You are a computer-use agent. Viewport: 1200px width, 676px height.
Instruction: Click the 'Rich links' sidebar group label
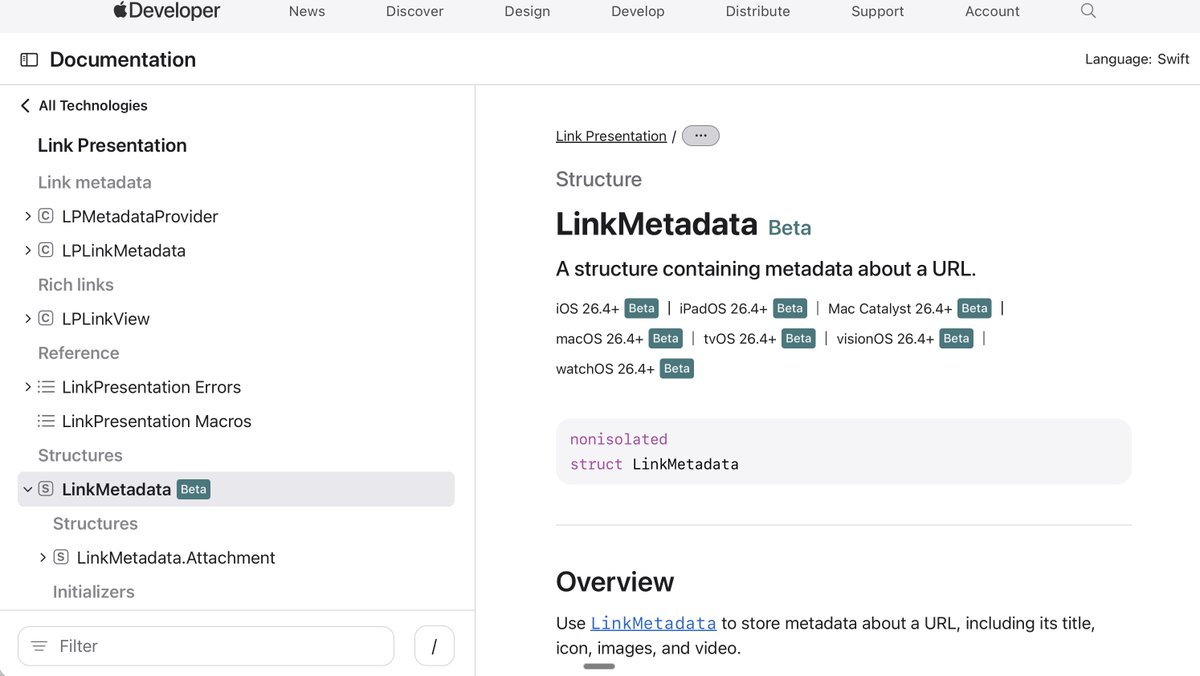(x=76, y=284)
